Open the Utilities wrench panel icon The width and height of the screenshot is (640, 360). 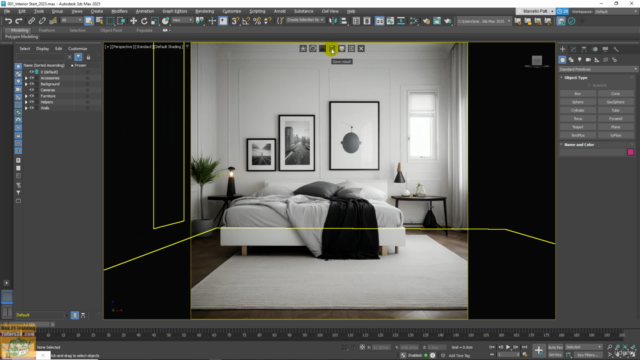tap(616, 49)
